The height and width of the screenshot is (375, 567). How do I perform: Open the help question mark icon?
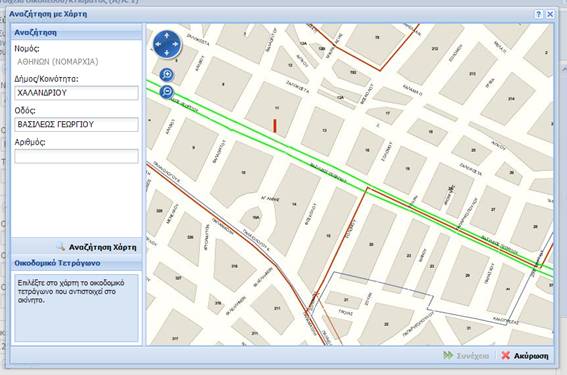[539, 14]
